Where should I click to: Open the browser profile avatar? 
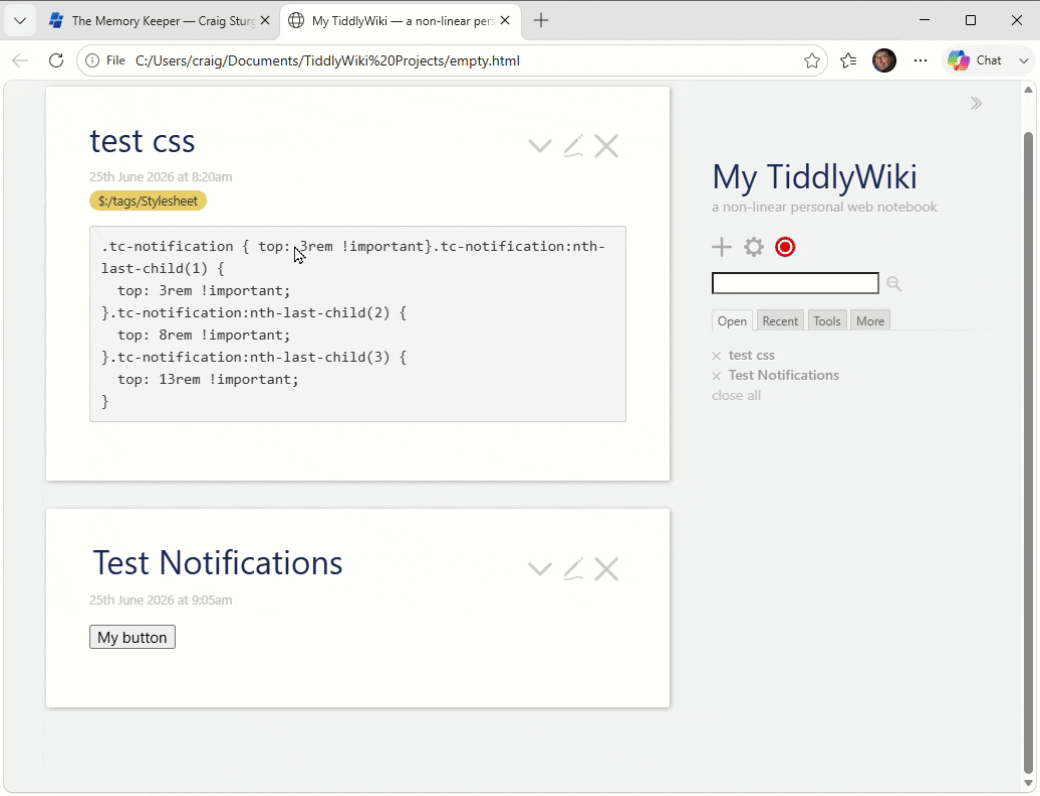pyautogui.click(x=884, y=61)
